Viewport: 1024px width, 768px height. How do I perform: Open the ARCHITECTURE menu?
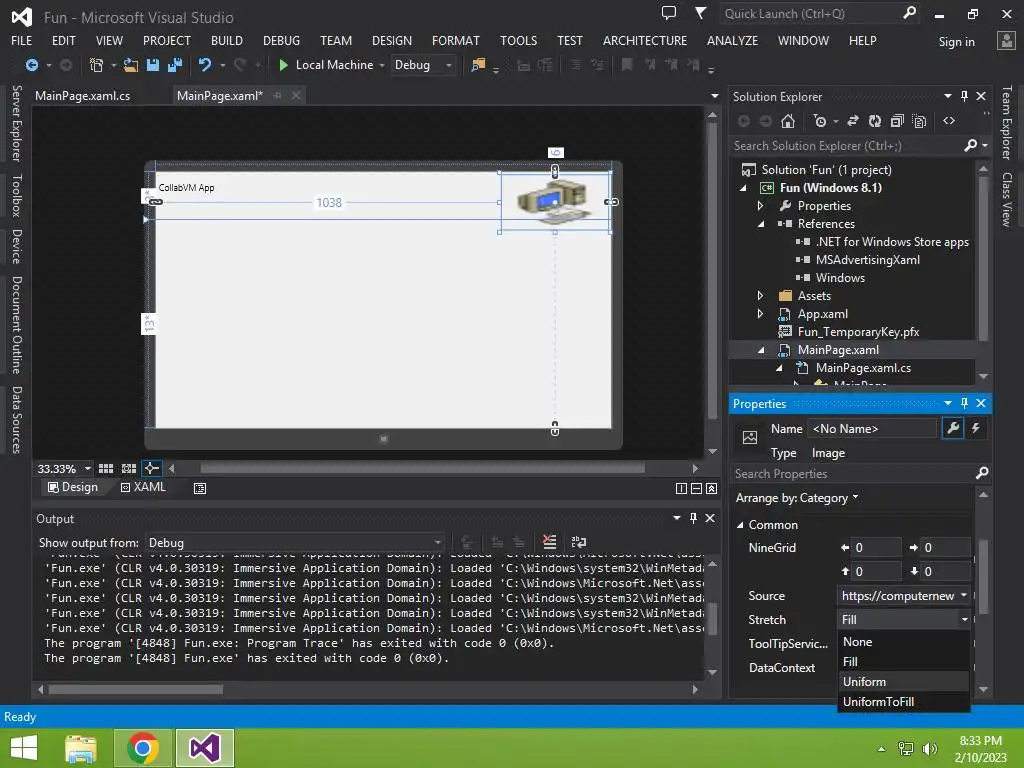coord(645,40)
